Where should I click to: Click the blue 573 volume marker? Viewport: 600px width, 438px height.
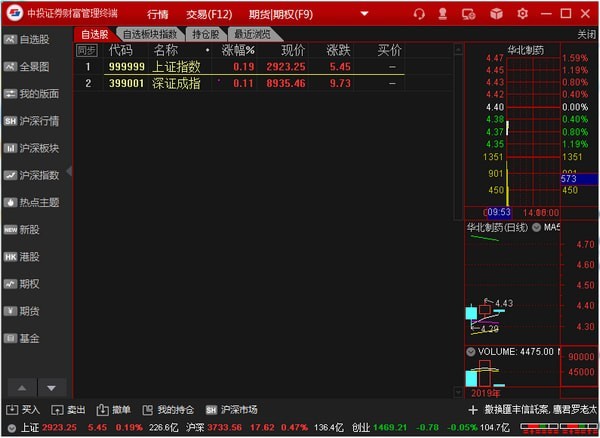pos(580,179)
